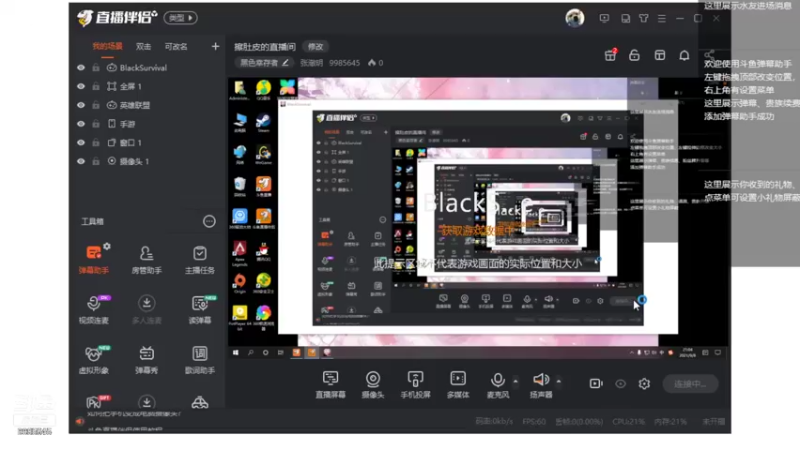The image size is (800, 450).
Task: Open toolbox more options circle
Action: click(209, 221)
